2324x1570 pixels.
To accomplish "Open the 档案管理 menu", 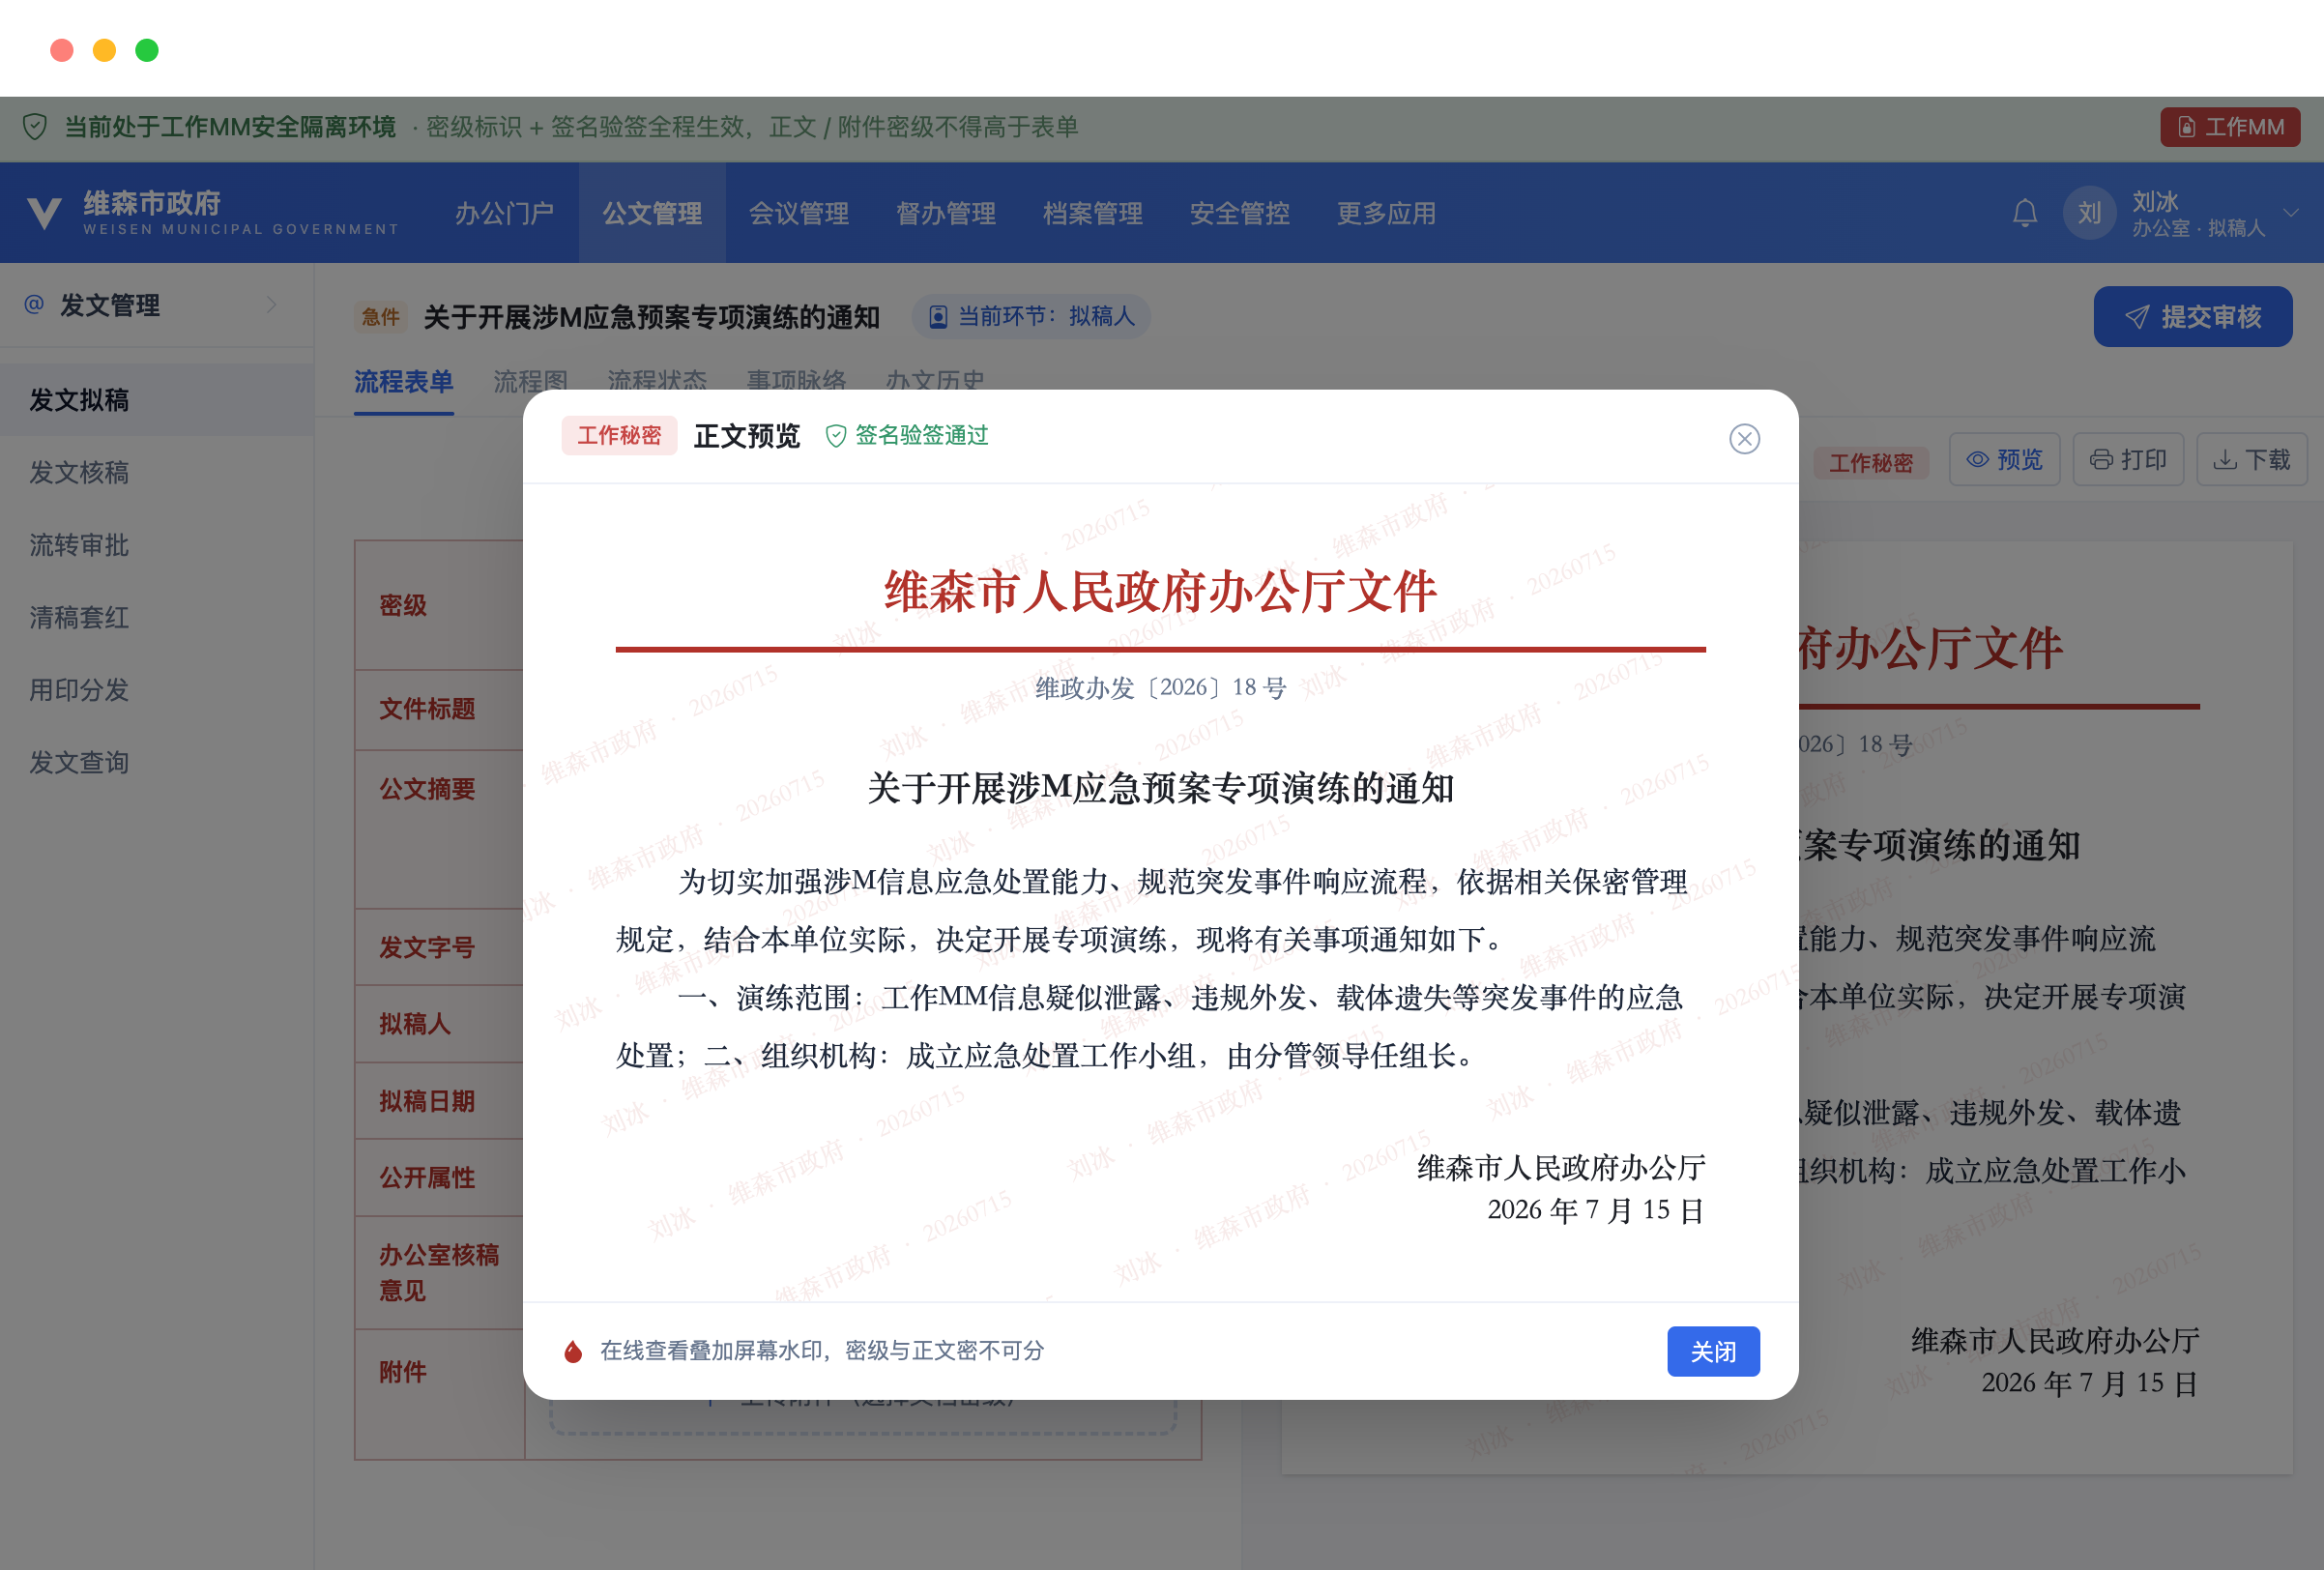I will [1093, 213].
